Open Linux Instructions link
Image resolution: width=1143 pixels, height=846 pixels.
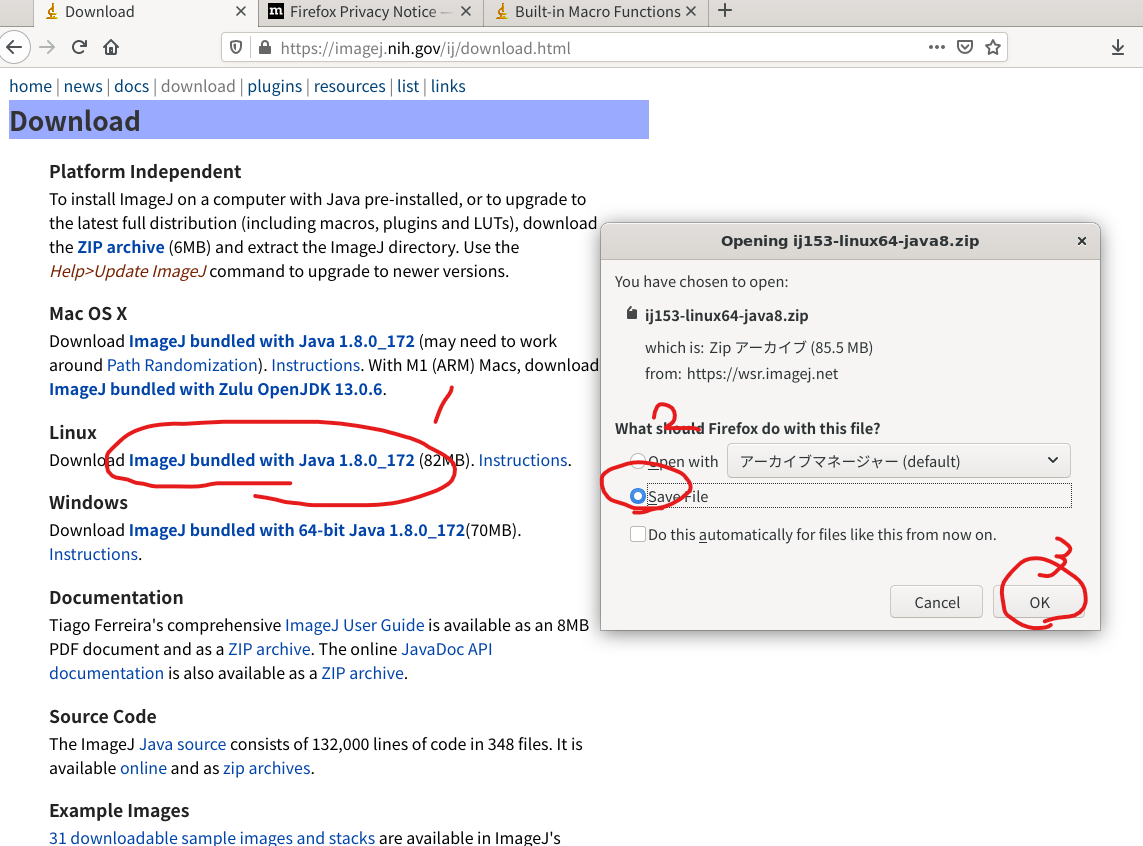pos(523,460)
